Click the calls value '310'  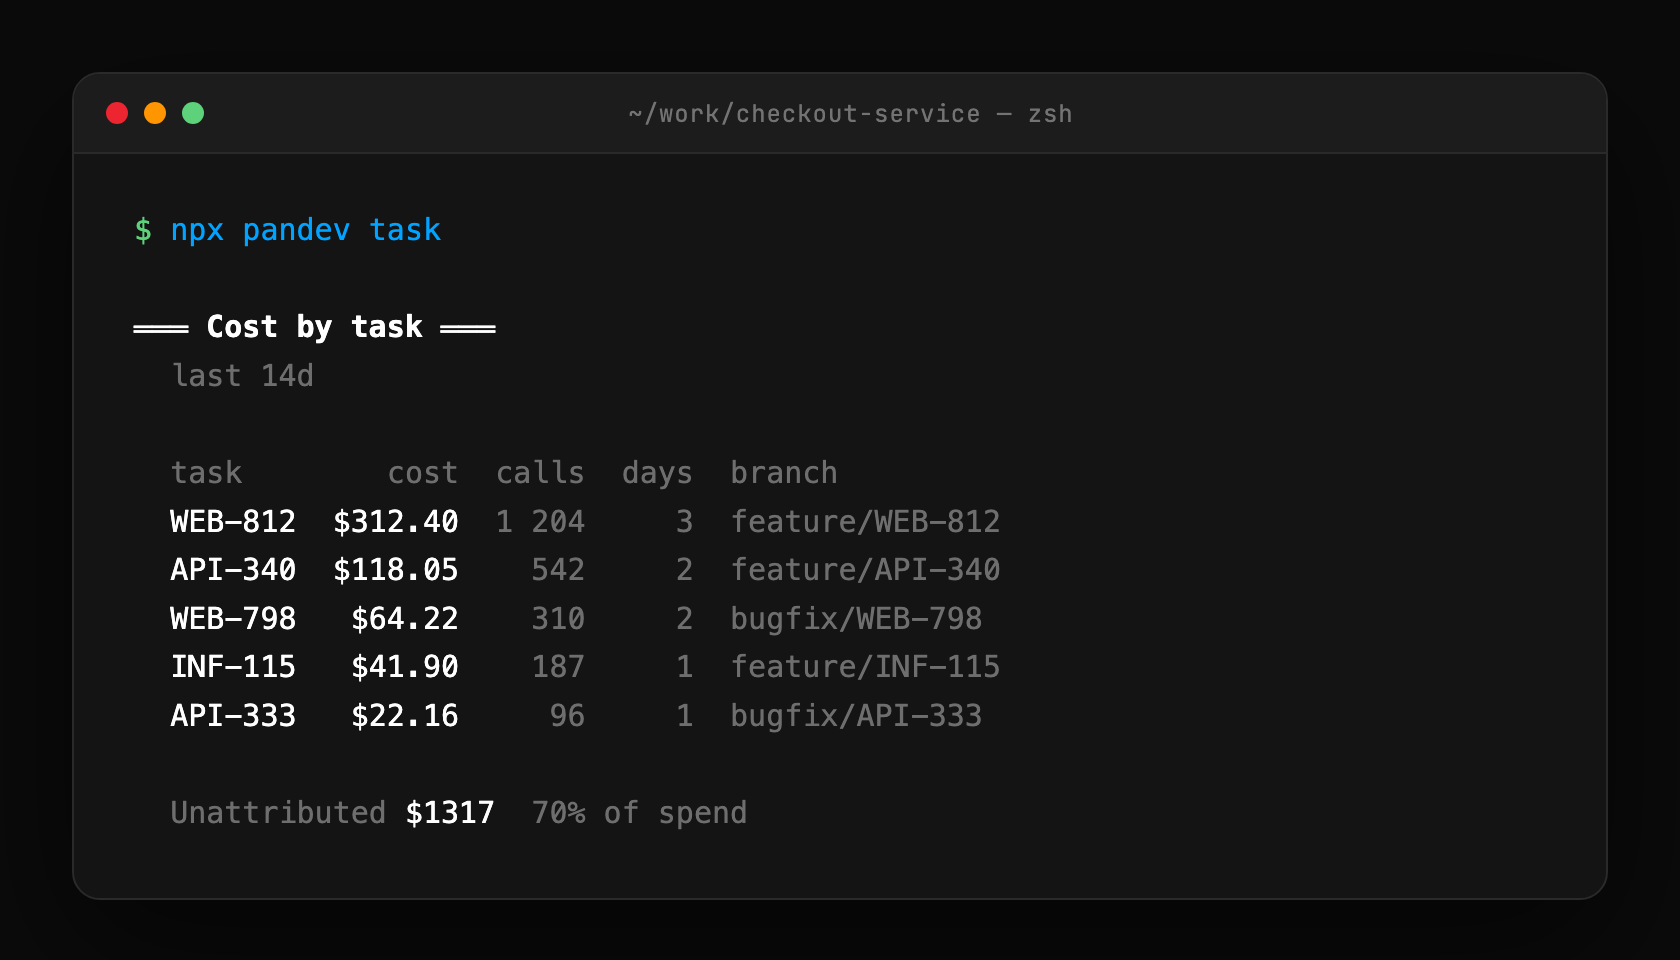[558, 619]
